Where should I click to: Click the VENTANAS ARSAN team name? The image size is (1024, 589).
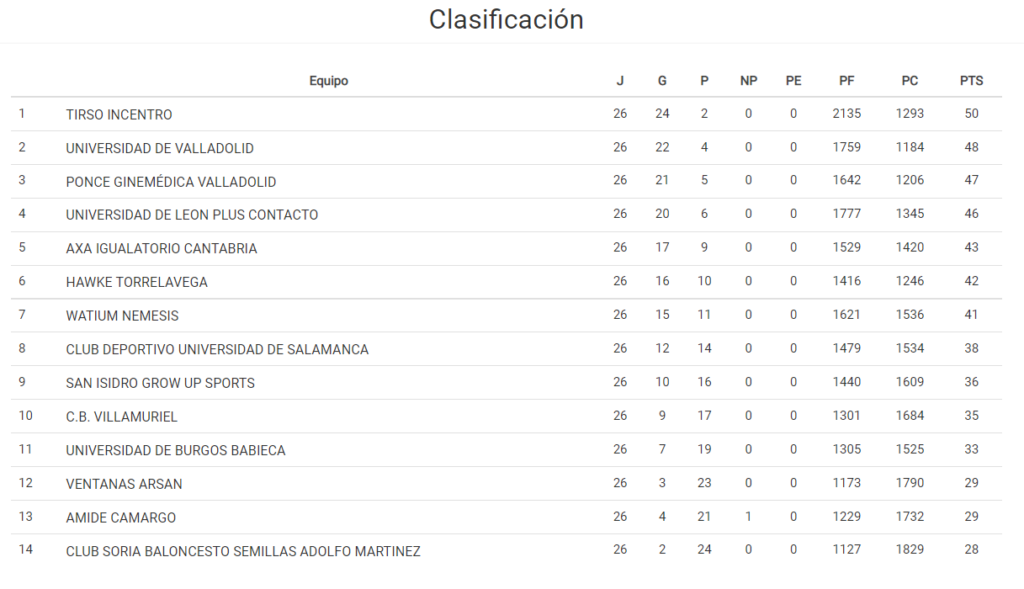click(124, 484)
